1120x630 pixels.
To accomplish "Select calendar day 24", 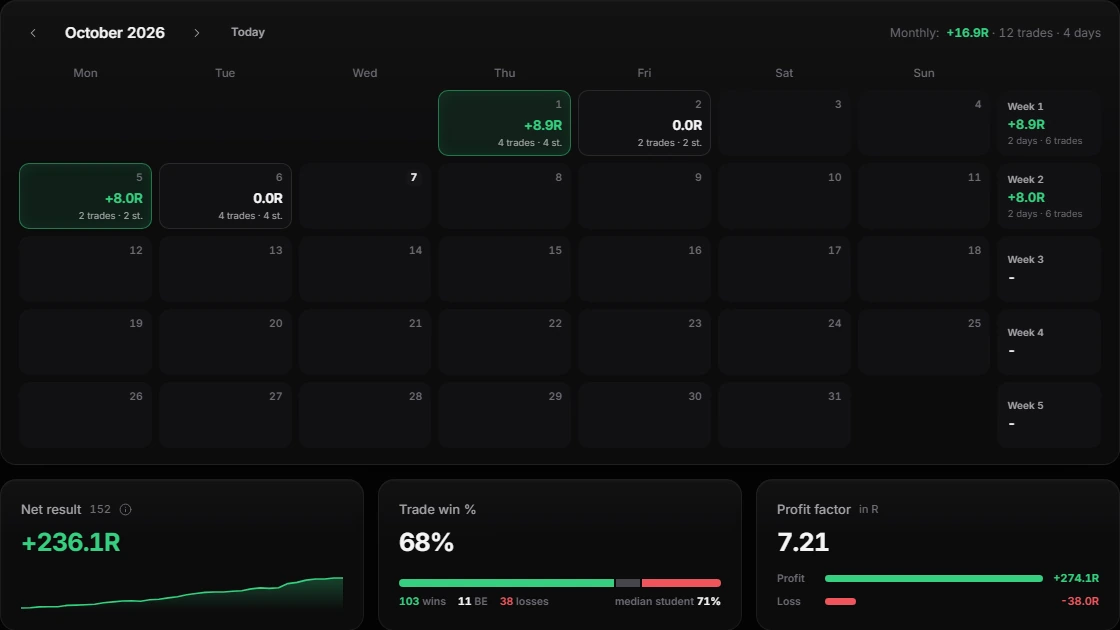I will click(784, 341).
